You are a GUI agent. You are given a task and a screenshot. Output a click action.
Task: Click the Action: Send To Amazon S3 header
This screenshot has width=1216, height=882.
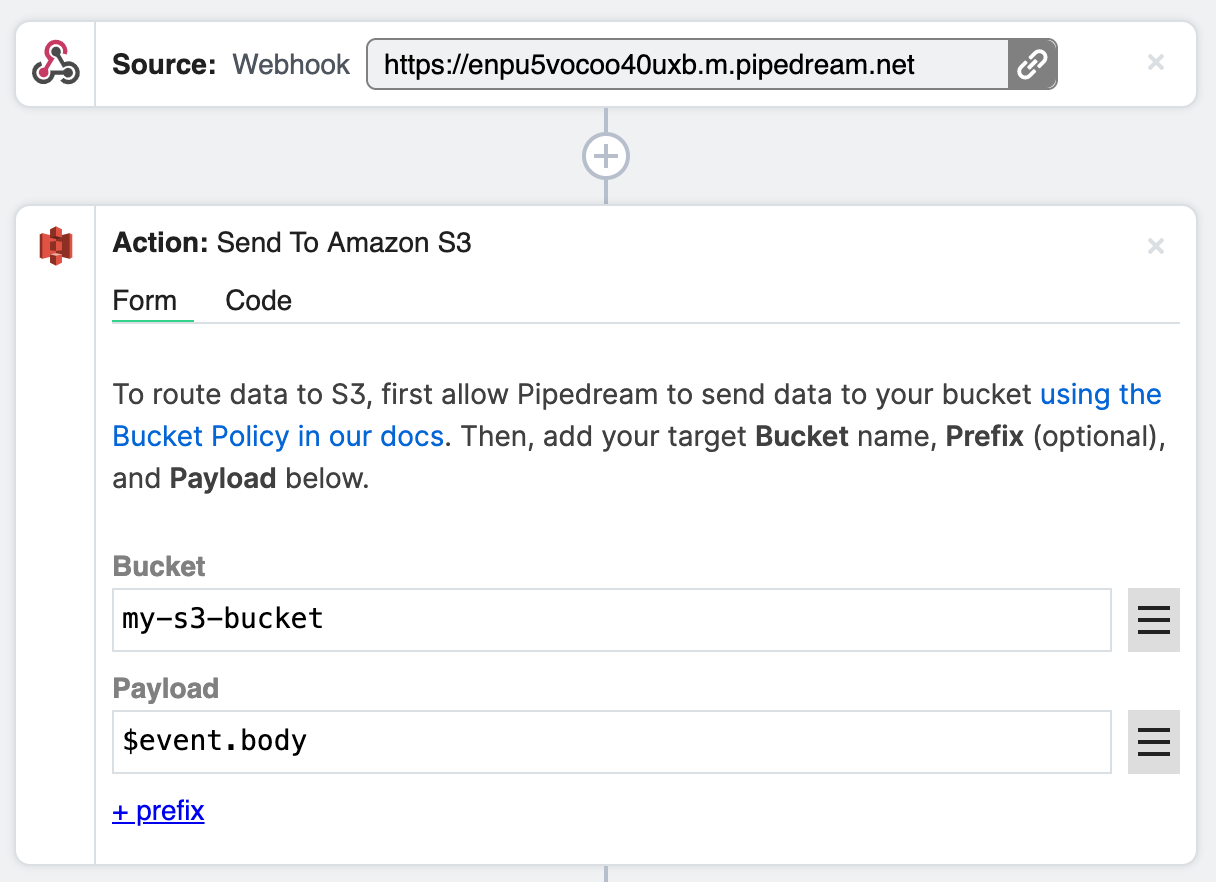tap(294, 242)
